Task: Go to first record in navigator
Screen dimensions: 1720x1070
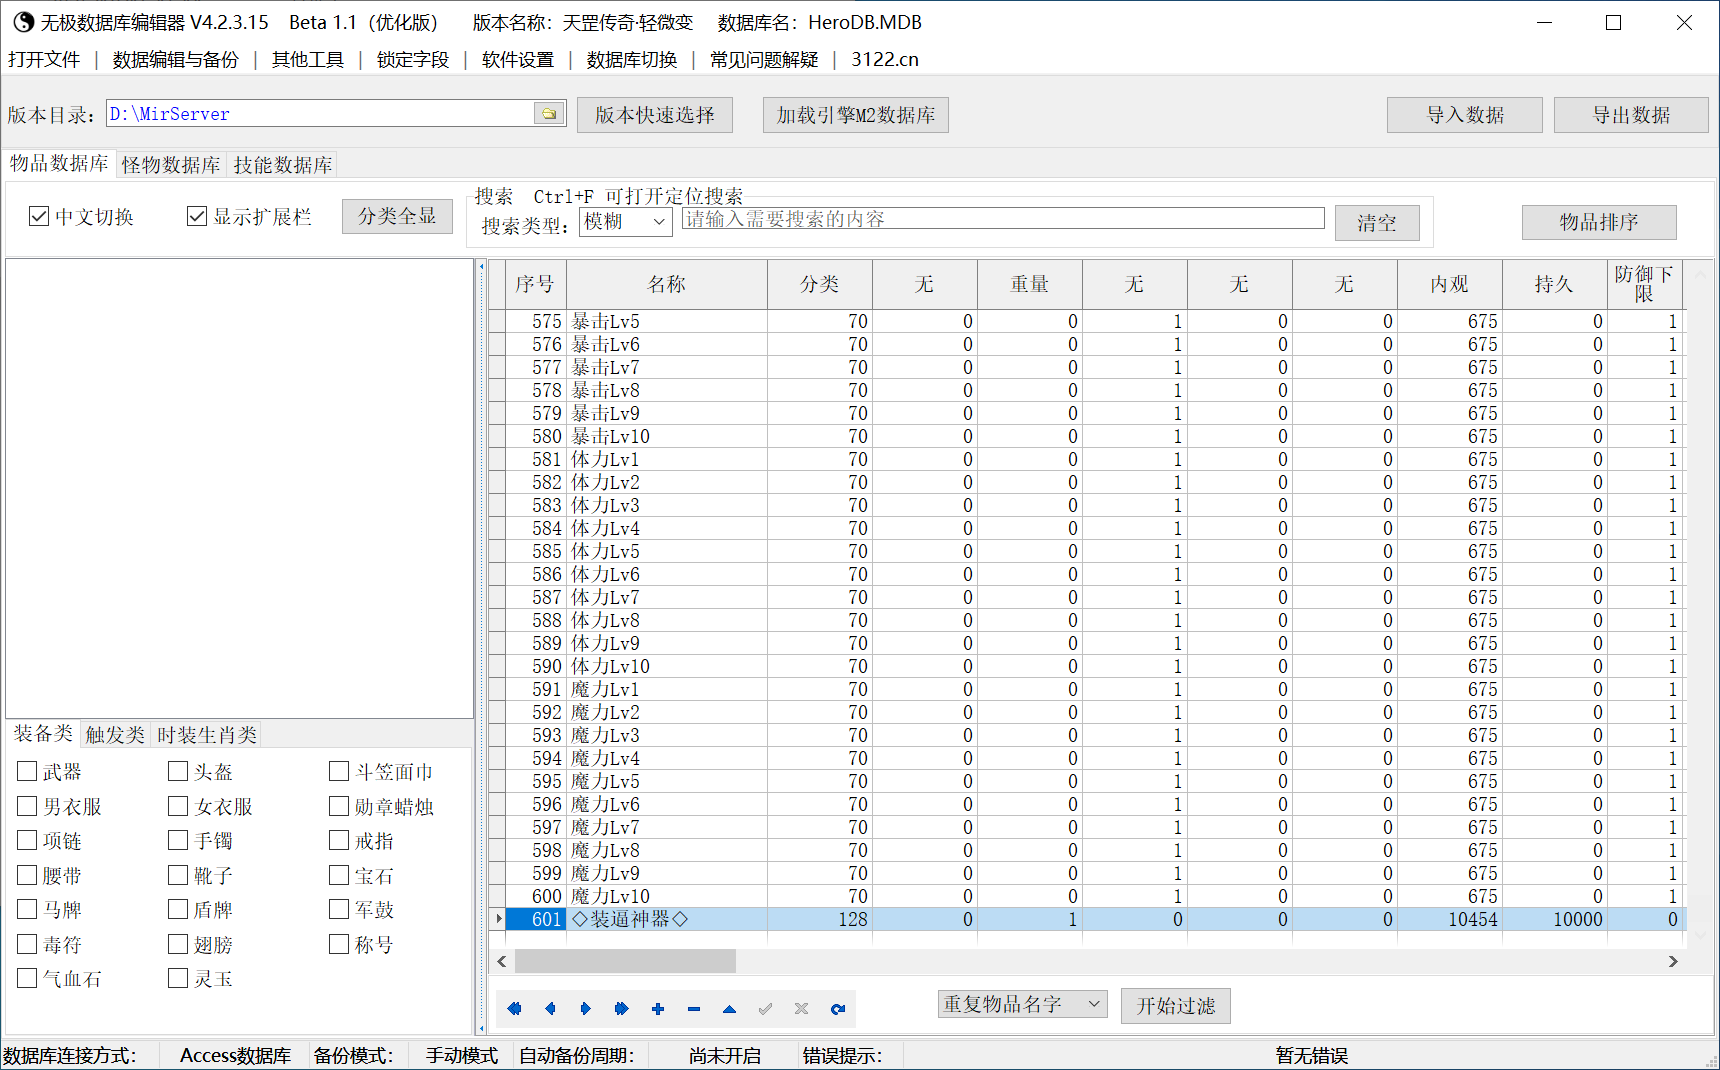Action: [x=514, y=1009]
